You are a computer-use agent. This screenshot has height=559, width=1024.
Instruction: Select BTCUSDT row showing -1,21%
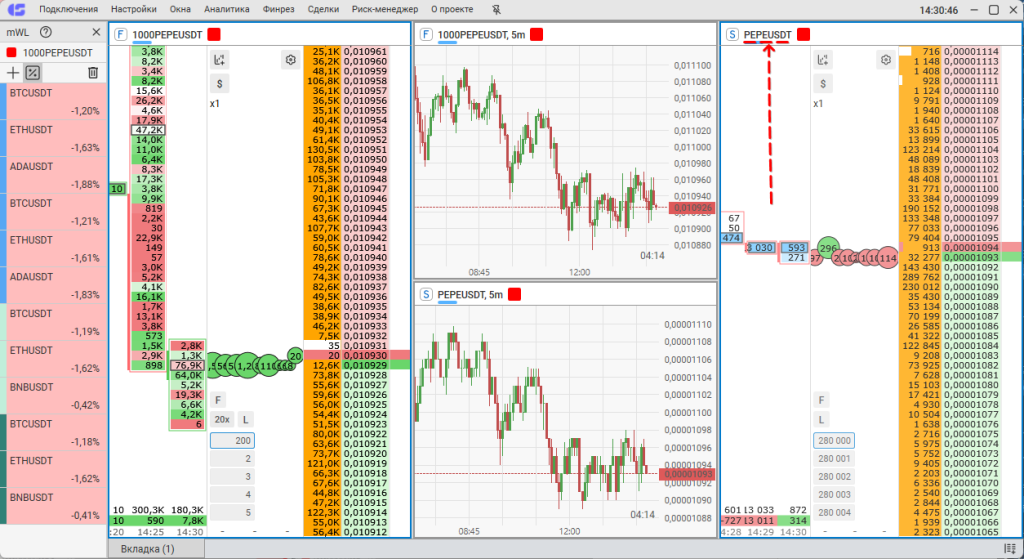coord(56,212)
